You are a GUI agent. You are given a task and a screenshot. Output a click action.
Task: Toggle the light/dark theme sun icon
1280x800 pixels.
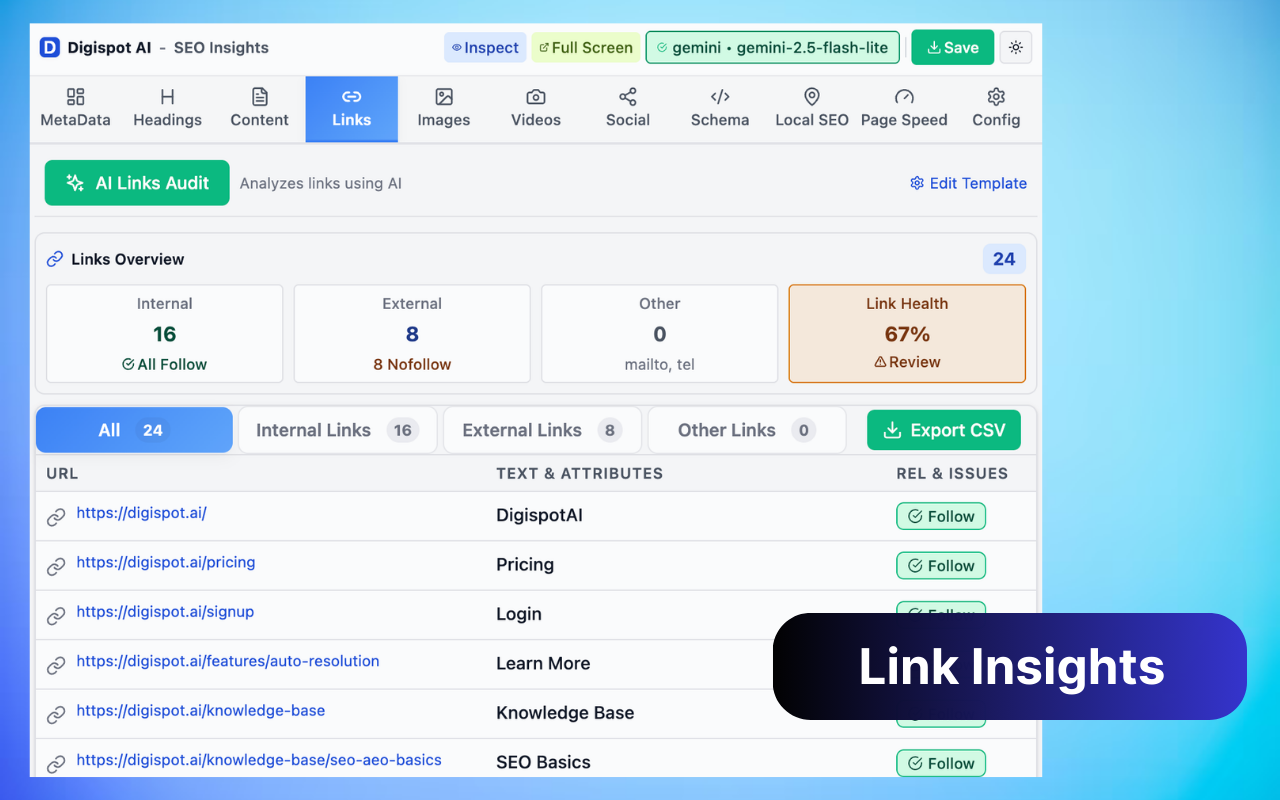1016,47
